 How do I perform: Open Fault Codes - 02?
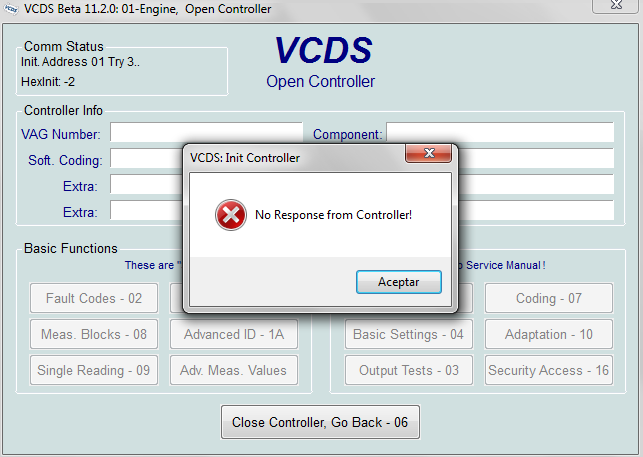(94, 298)
